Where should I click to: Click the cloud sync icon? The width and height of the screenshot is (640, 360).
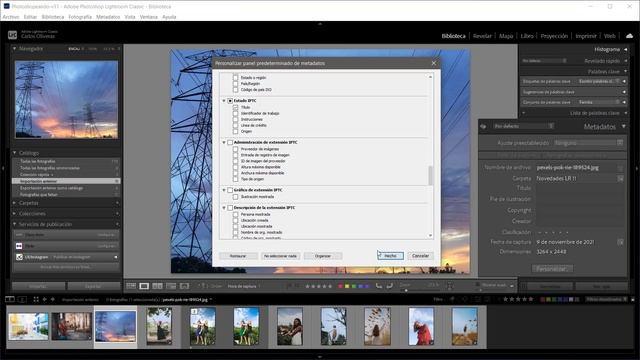(629, 36)
